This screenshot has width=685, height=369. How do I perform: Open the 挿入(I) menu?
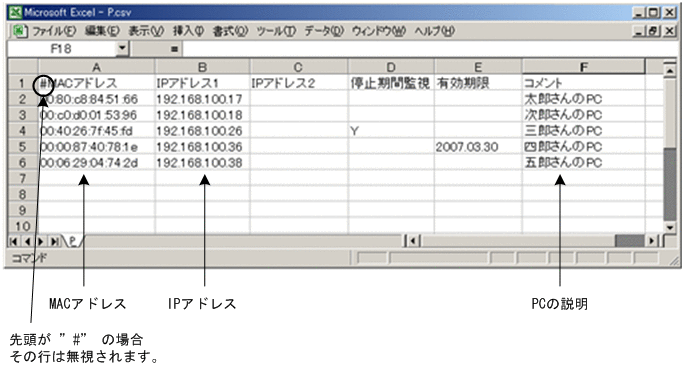click(188, 31)
